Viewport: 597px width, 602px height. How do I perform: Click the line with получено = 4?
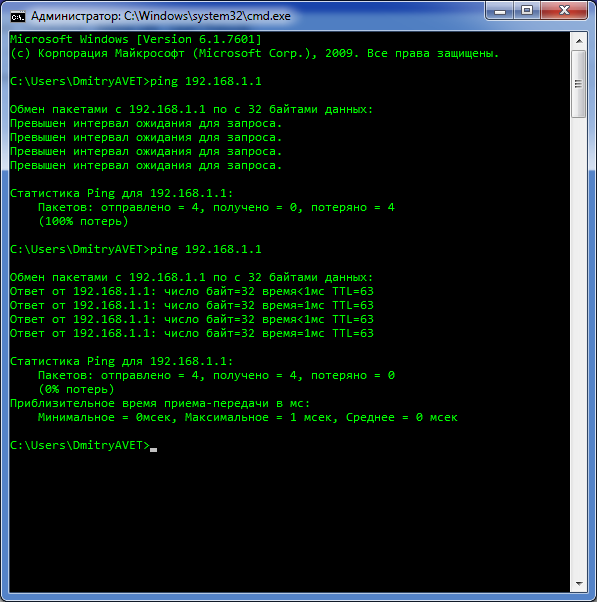[x=216, y=375]
